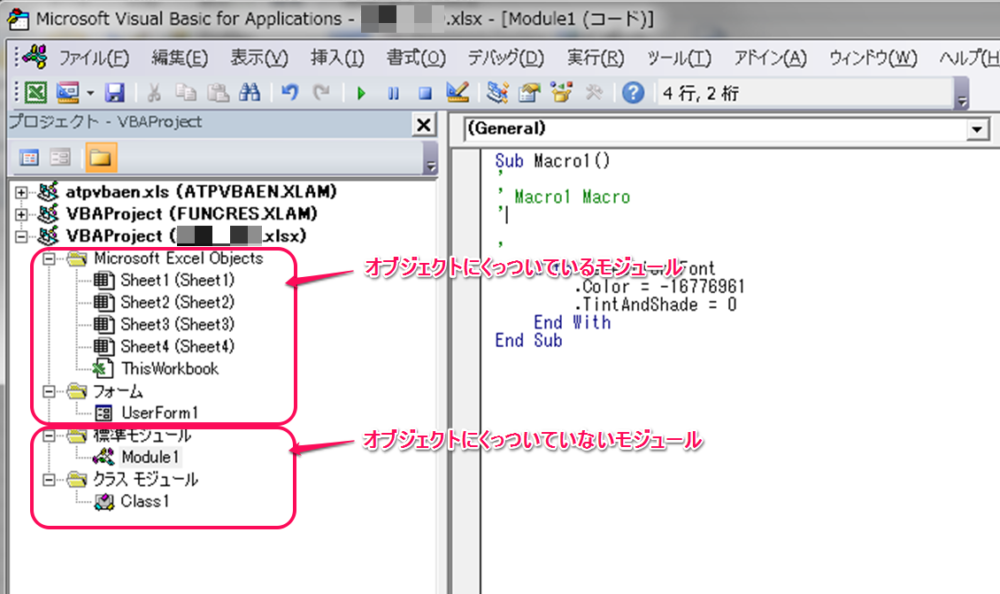Viewport: 1000px width, 594px height.
Task: Click the Save floppy disk icon
Action: point(114,93)
